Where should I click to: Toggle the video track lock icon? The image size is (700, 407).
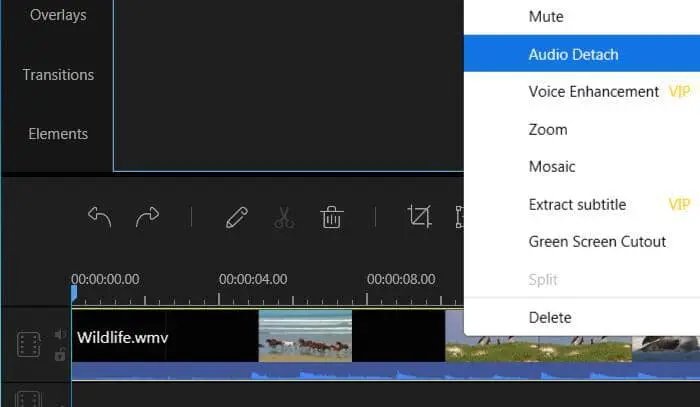coord(60,355)
